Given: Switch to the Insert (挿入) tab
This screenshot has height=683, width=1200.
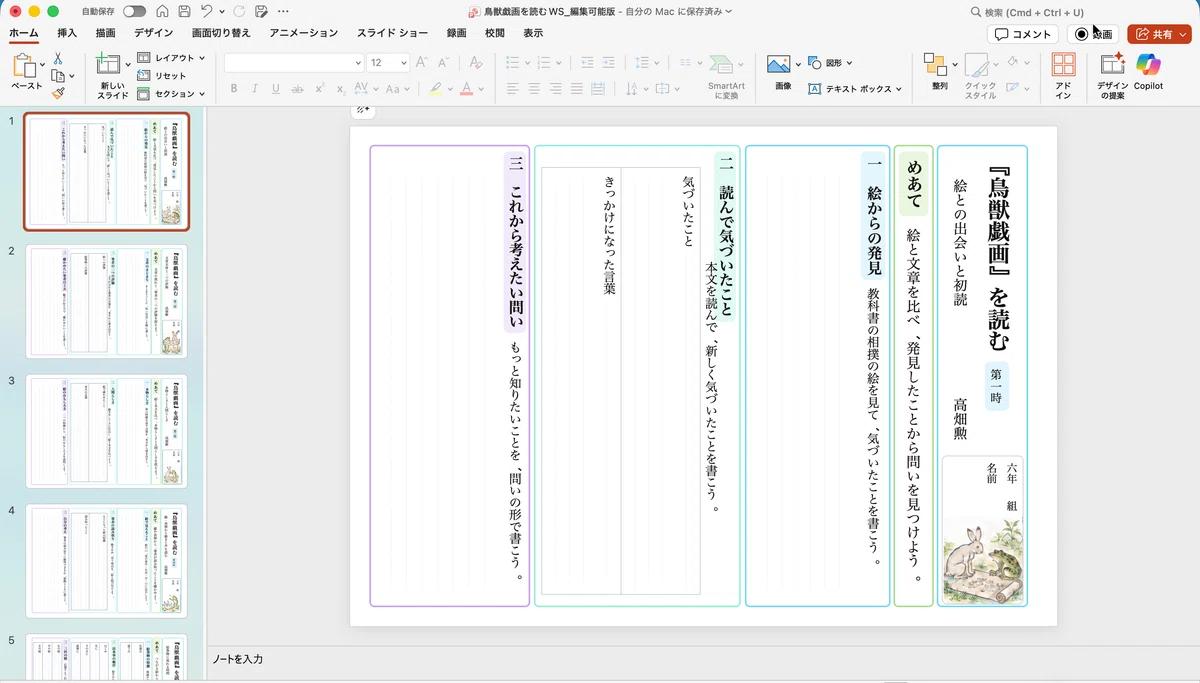Looking at the screenshot, I should click(x=67, y=33).
